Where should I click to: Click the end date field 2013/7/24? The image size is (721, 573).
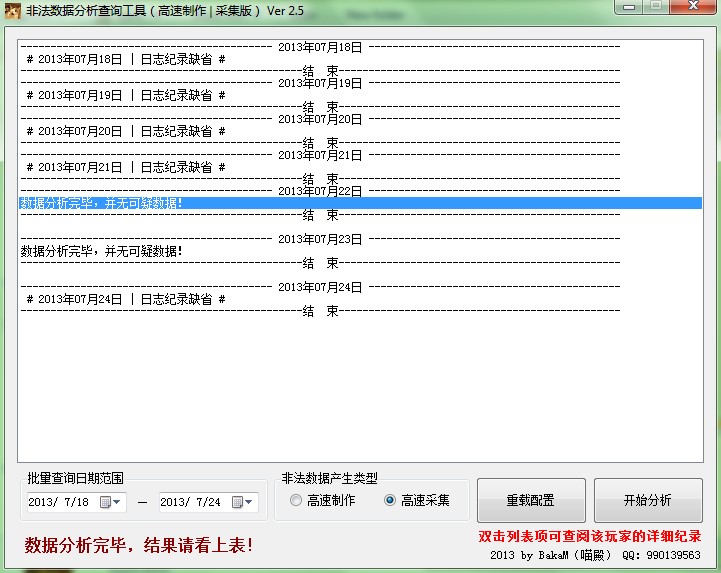[192, 502]
